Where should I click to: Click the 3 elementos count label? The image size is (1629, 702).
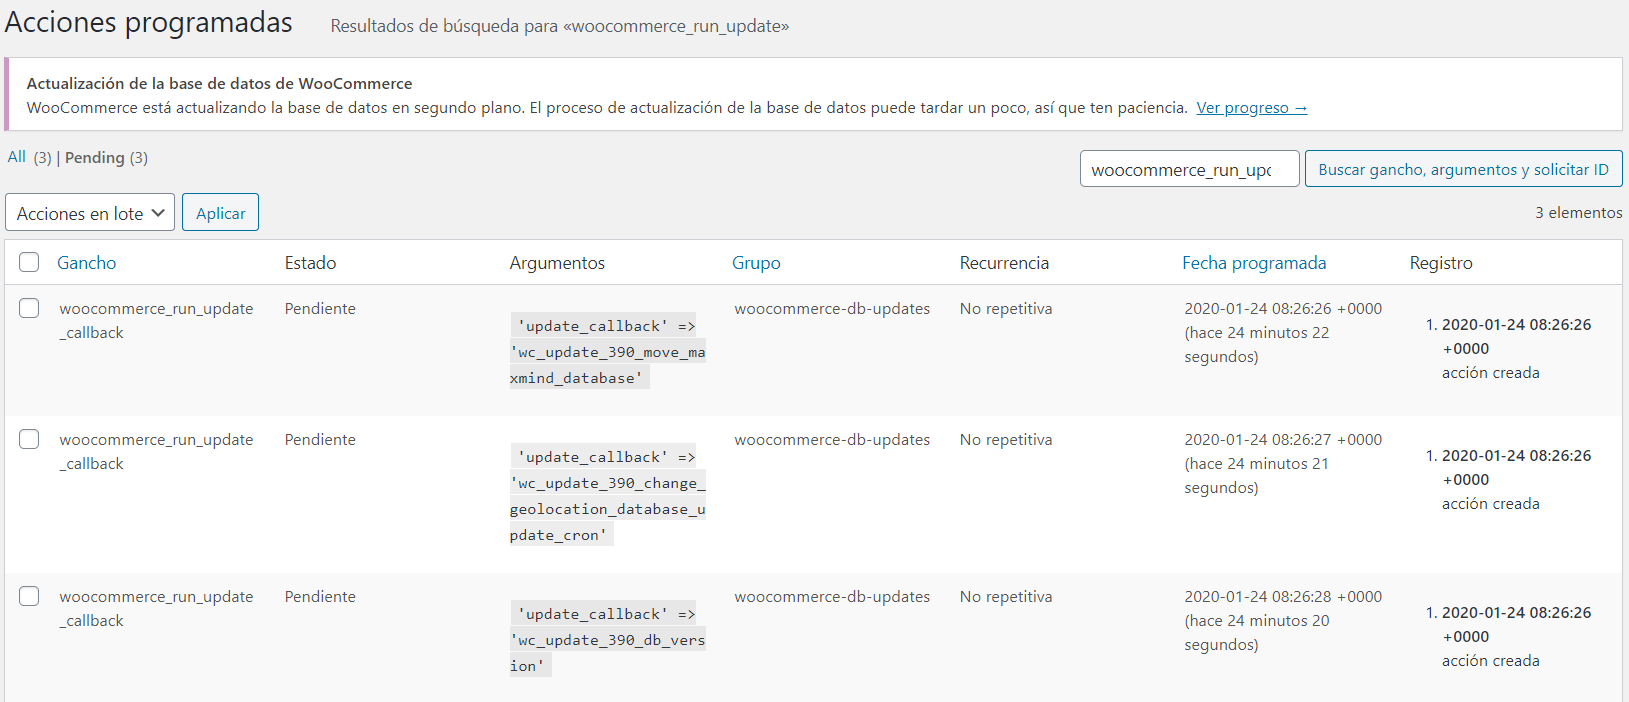coord(1579,213)
